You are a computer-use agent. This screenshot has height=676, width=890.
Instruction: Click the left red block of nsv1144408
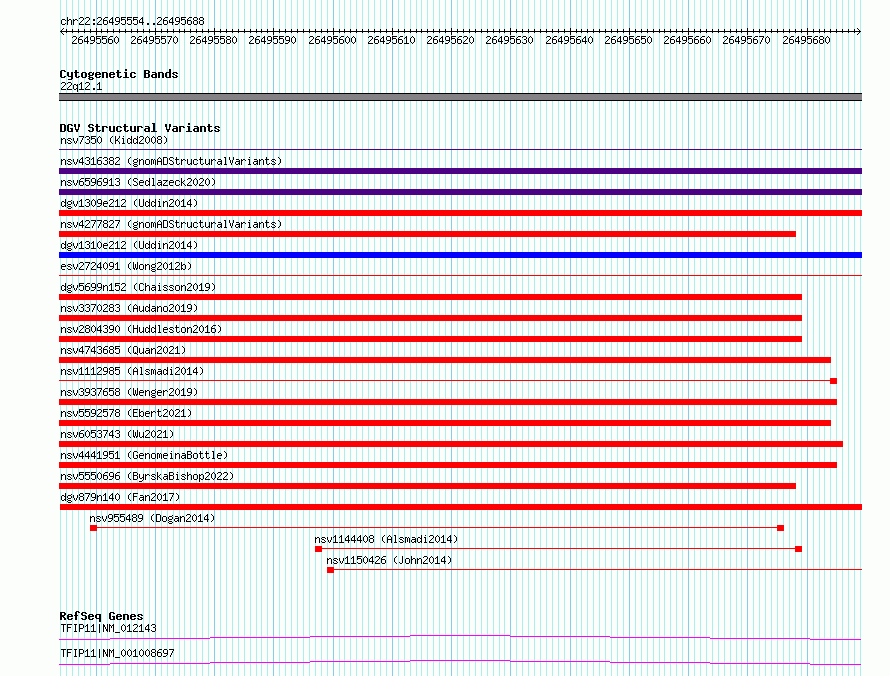pyautogui.click(x=318, y=549)
